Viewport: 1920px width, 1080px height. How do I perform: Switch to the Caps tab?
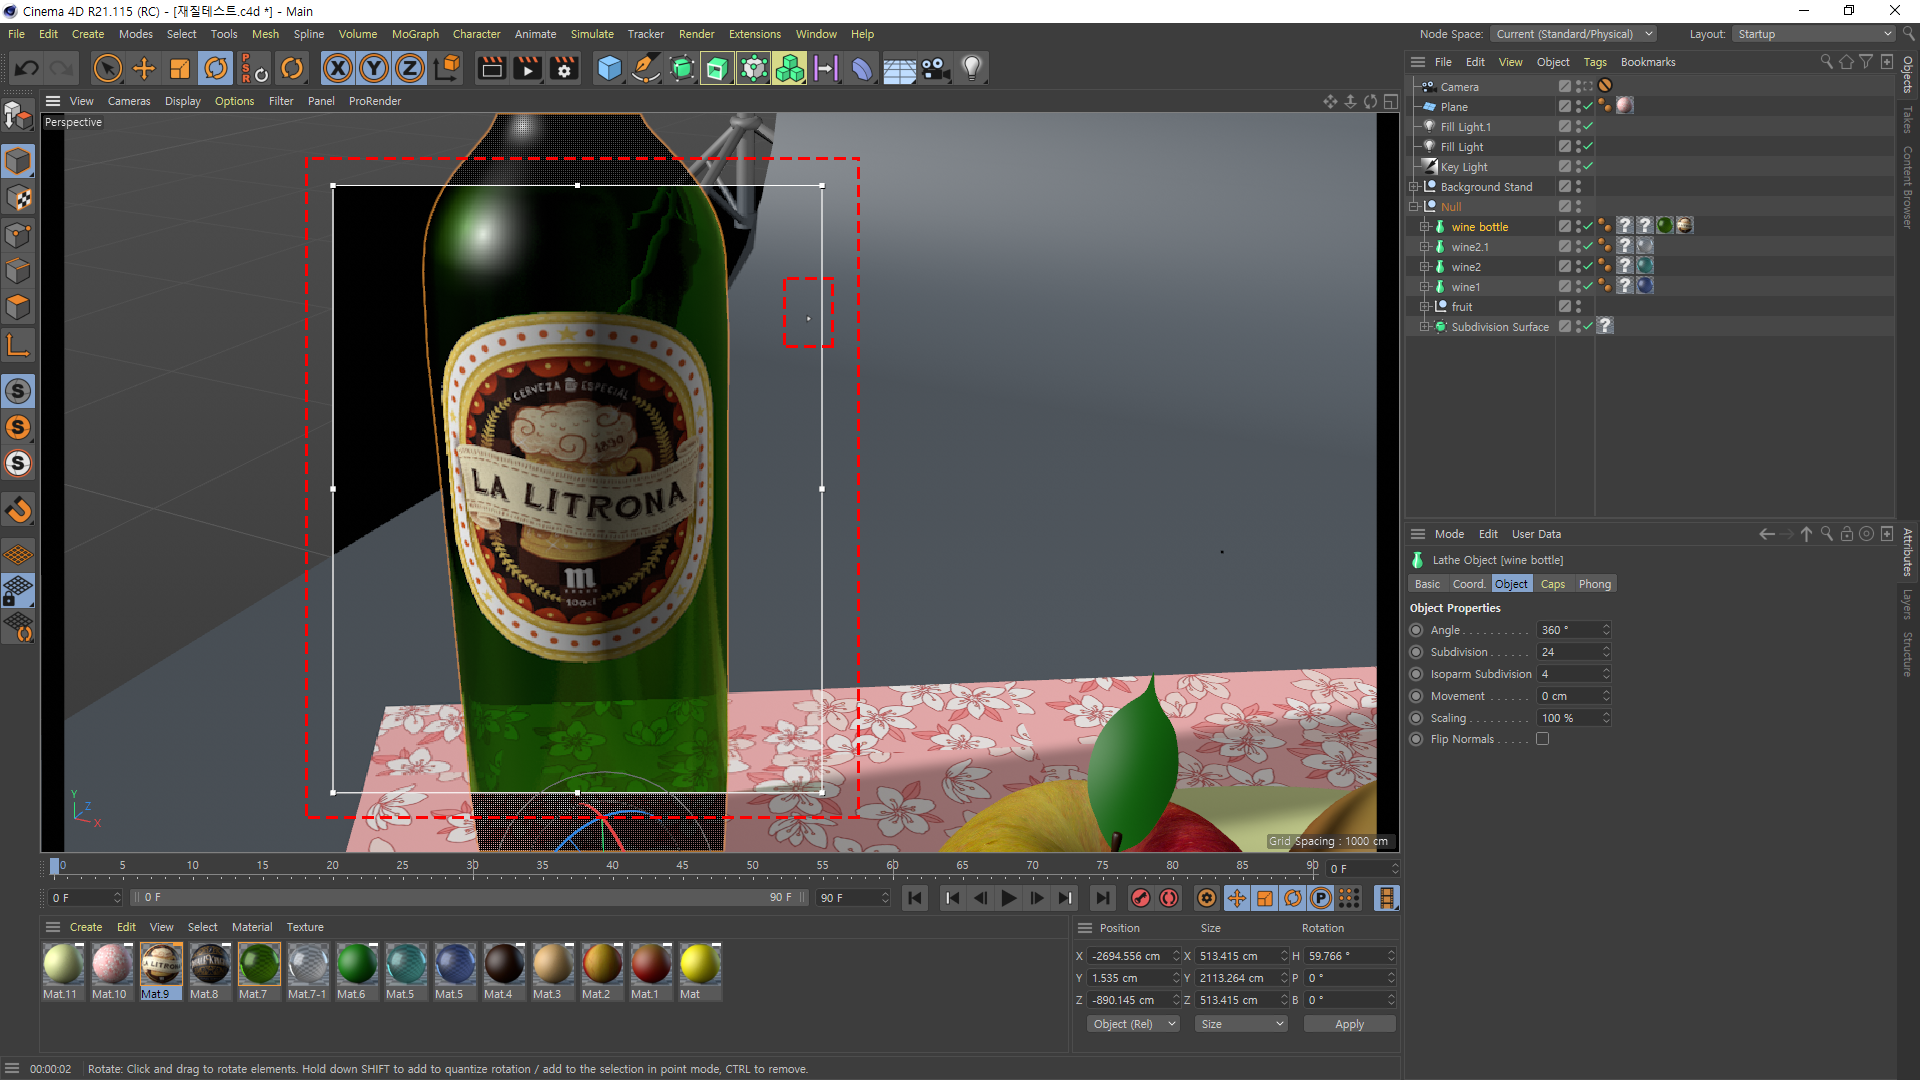1552,584
